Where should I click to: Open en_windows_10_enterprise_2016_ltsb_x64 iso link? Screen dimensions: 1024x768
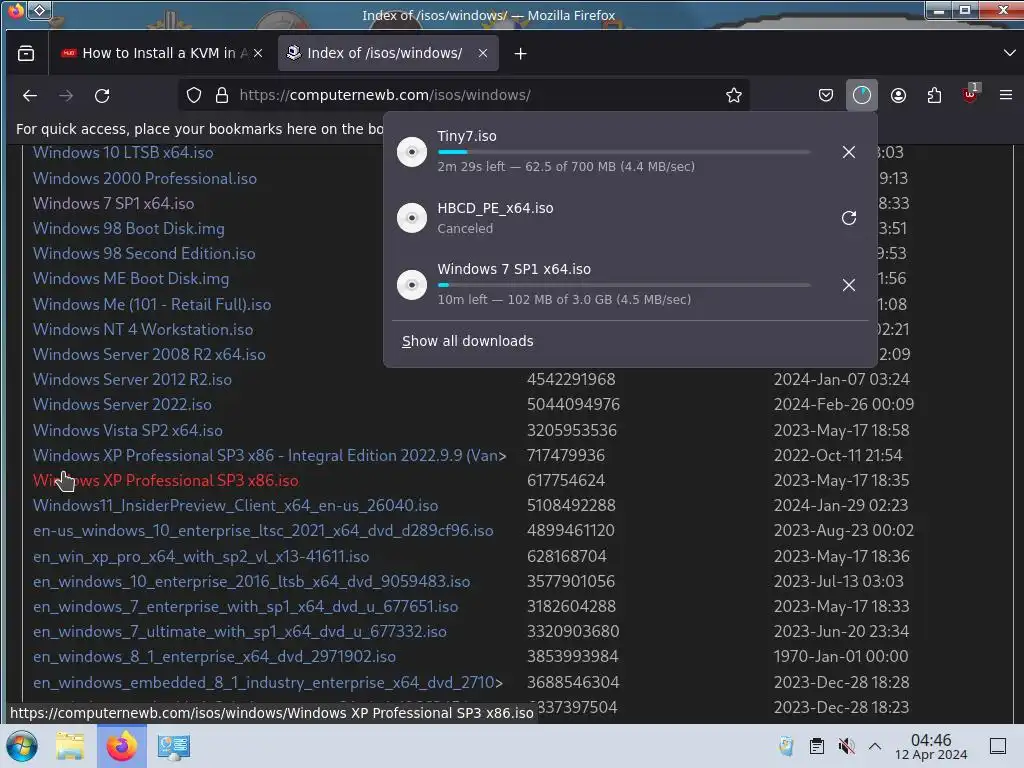251,581
